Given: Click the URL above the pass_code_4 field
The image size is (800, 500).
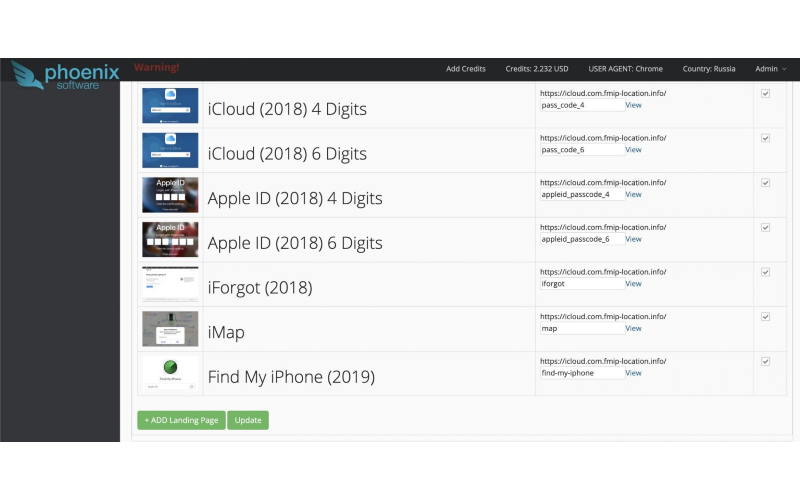Looking at the screenshot, I should (x=603, y=93).
